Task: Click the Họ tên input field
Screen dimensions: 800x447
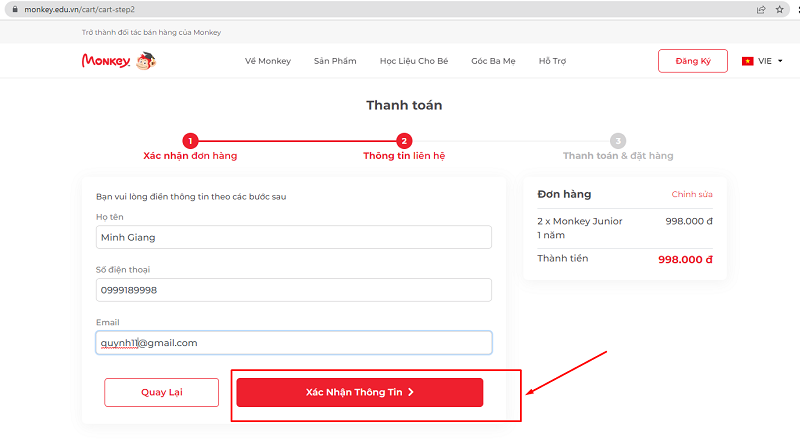Action: tap(294, 237)
